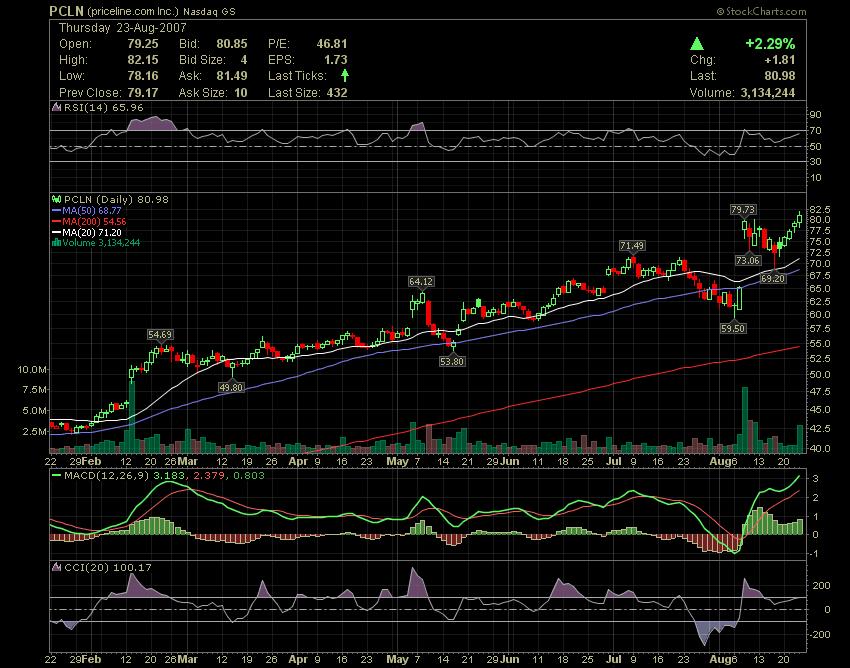Click the 64.12 price label
This screenshot has width=850, height=668.
(x=421, y=281)
